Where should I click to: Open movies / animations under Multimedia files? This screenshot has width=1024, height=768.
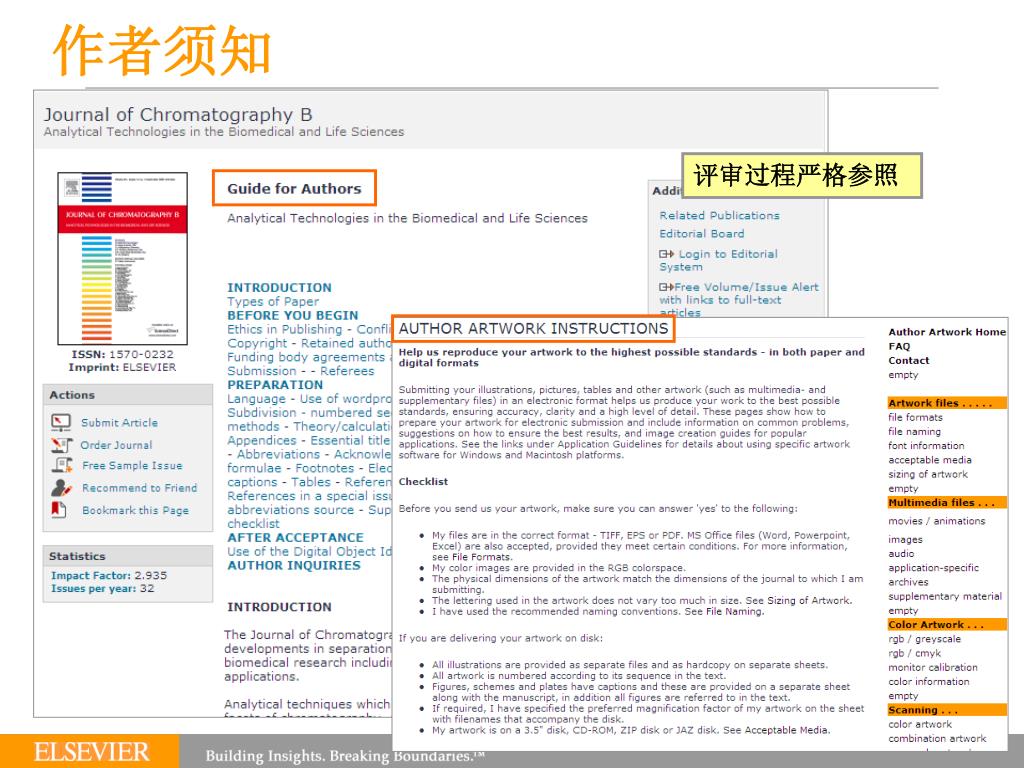[936, 521]
